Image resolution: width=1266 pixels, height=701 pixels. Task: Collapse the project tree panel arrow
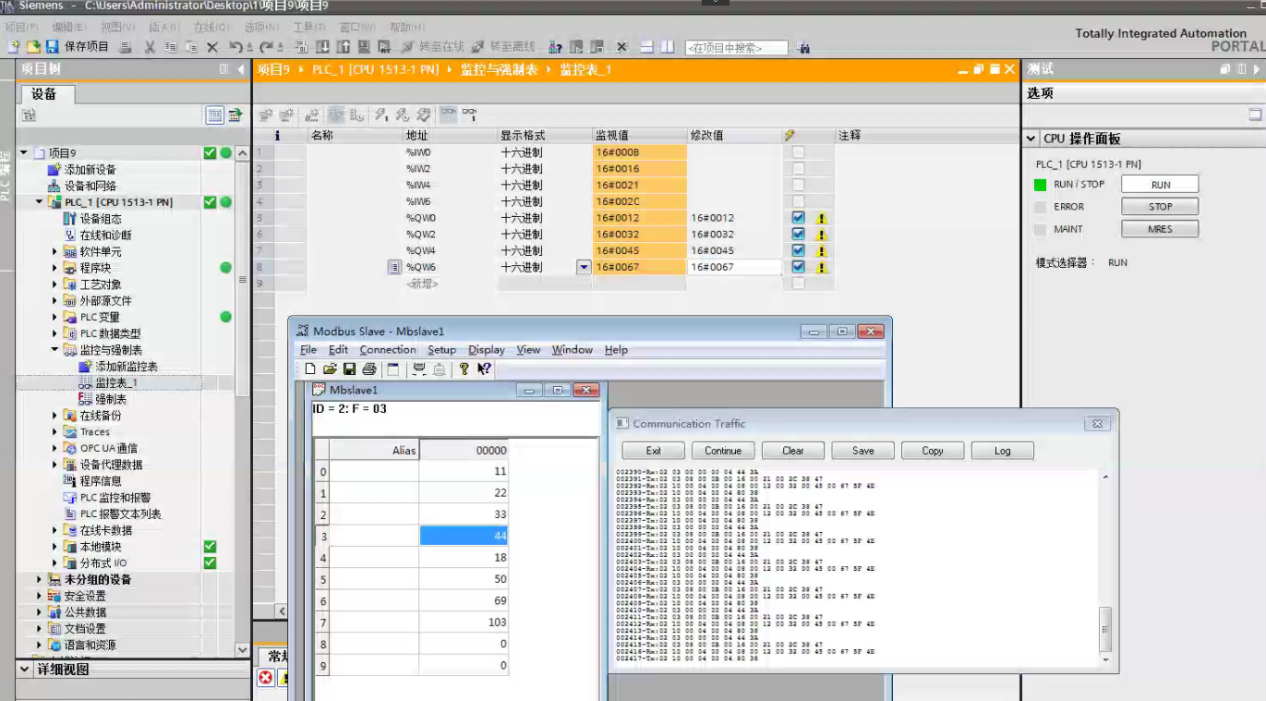(241, 69)
